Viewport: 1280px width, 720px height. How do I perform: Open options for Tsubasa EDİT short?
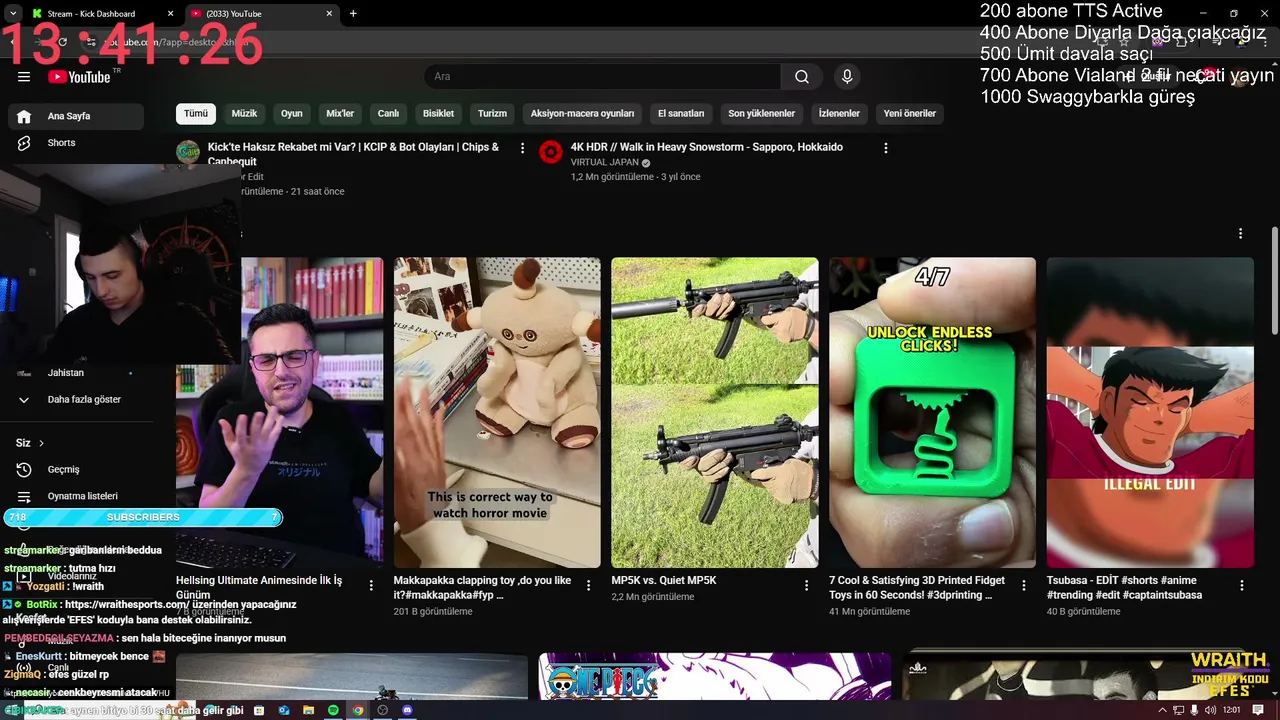click(1242, 586)
